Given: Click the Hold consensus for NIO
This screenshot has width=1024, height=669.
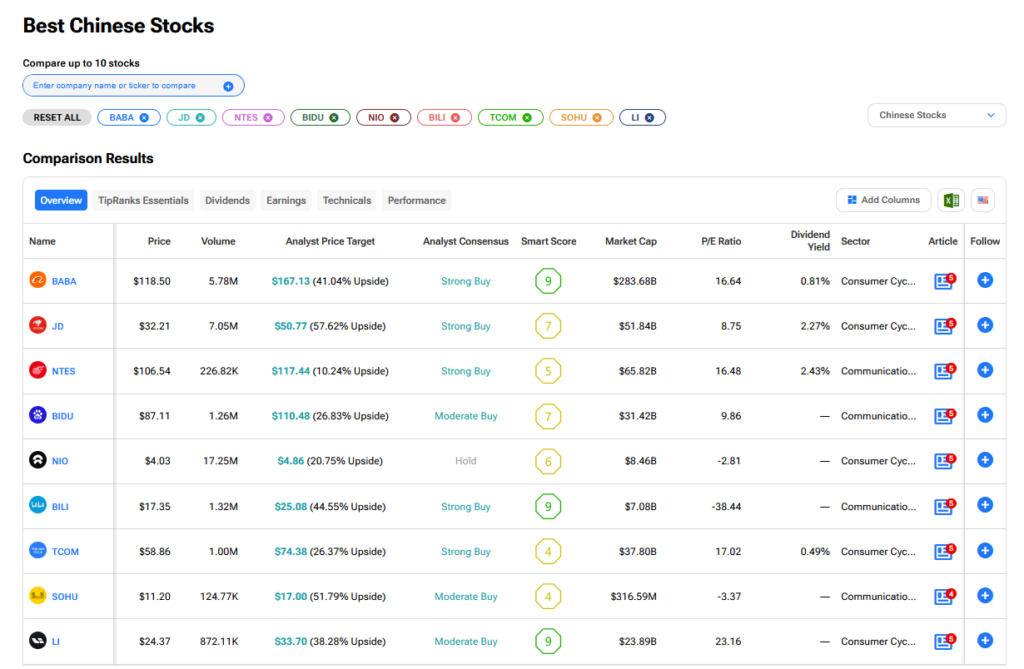Looking at the screenshot, I should pos(466,461).
